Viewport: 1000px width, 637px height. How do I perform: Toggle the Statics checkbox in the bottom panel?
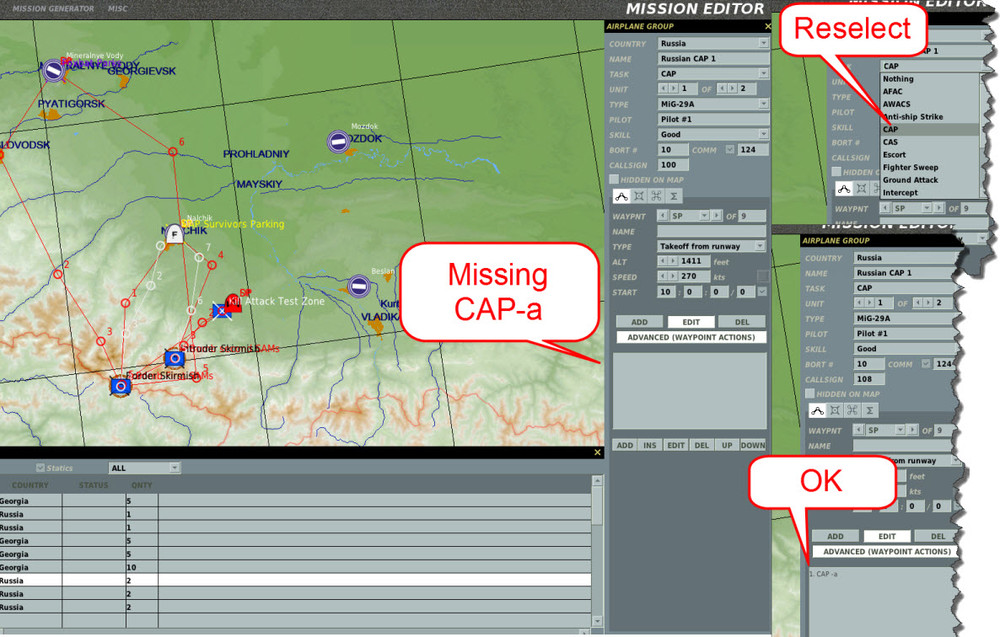coord(40,467)
